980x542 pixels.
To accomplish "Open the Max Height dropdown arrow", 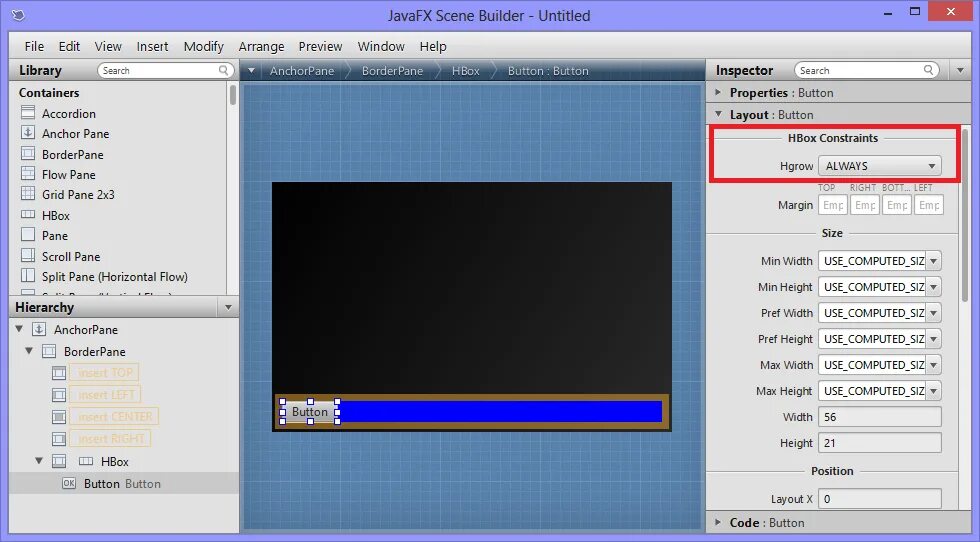I will 933,391.
